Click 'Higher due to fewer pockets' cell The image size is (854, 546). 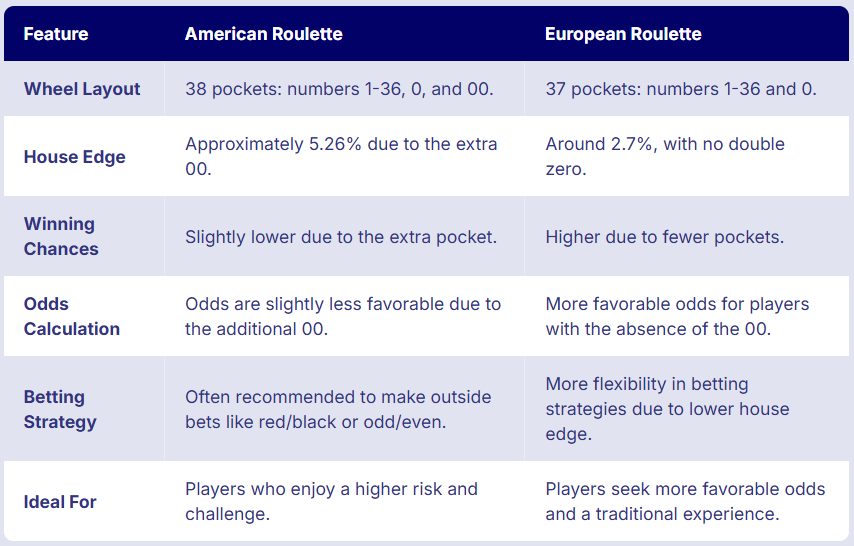click(x=664, y=237)
